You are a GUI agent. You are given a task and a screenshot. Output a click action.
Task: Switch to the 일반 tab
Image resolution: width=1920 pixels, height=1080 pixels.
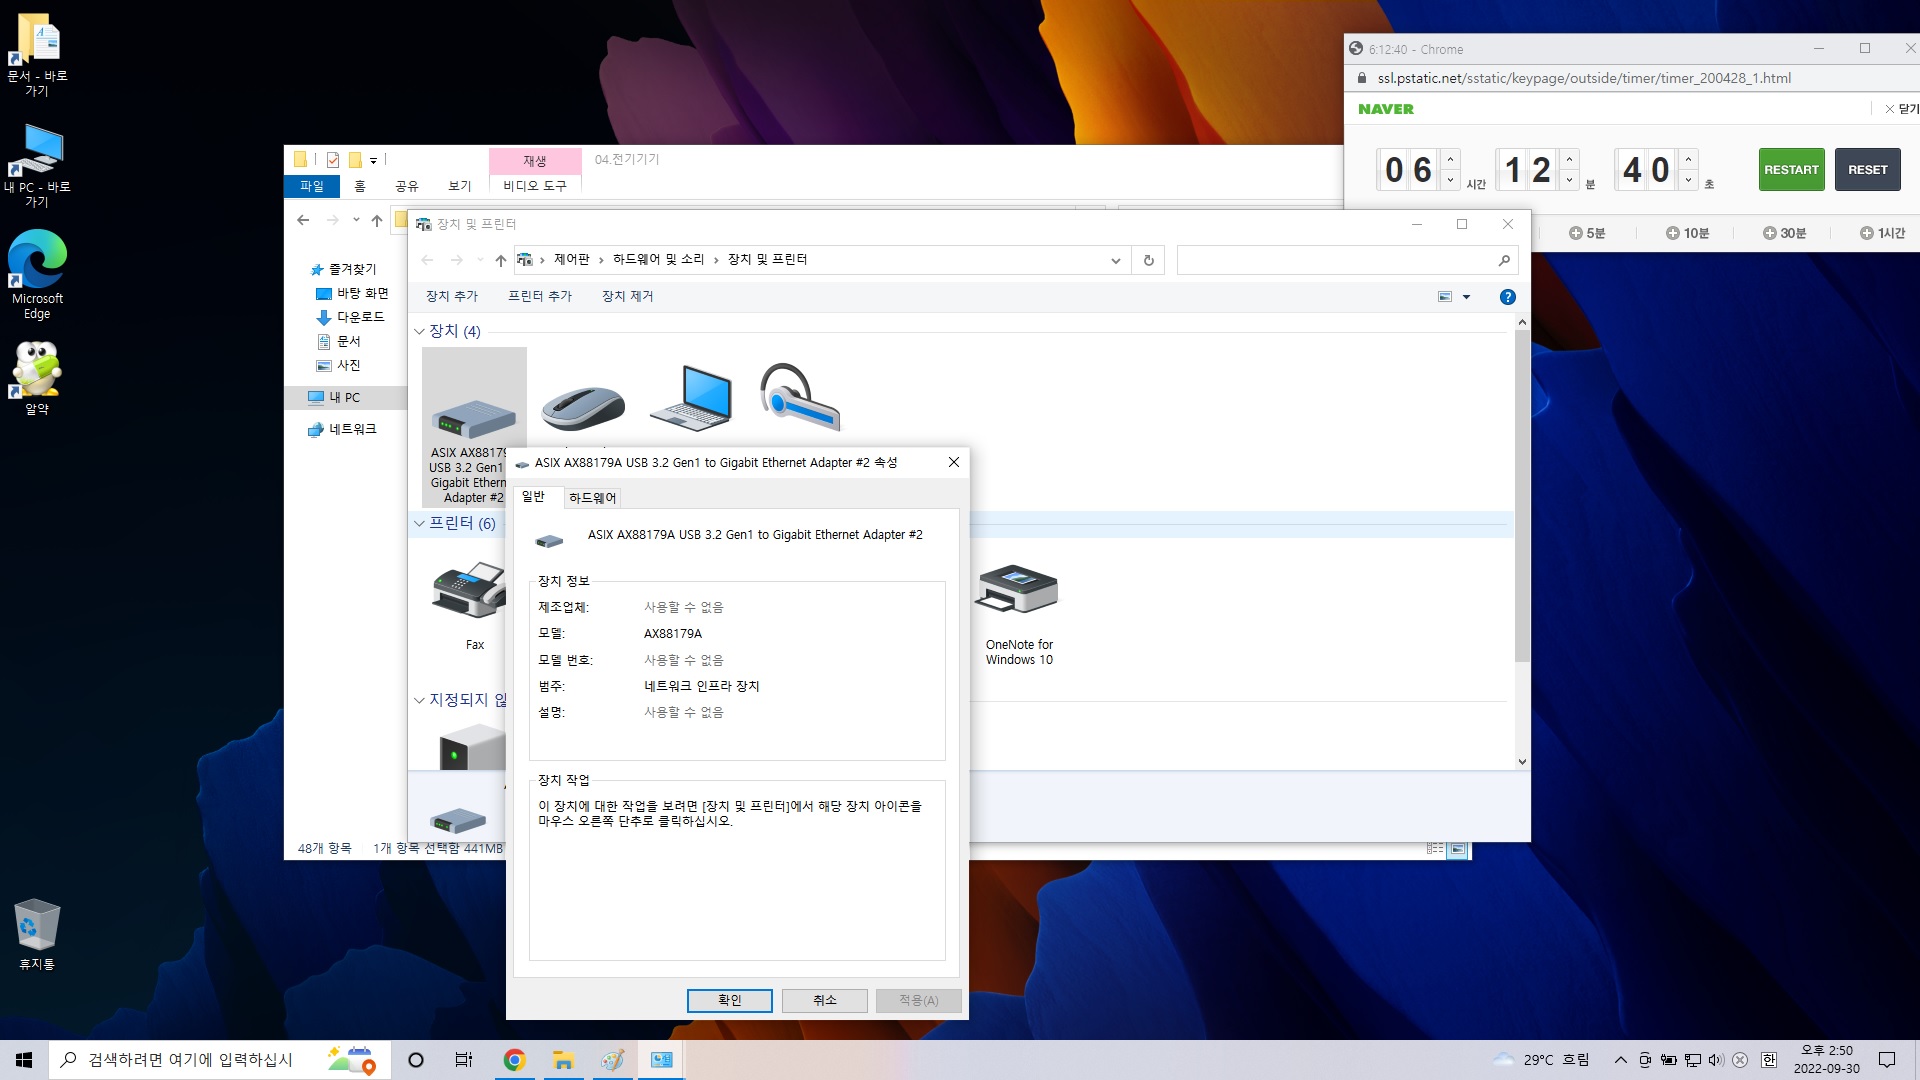534,497
